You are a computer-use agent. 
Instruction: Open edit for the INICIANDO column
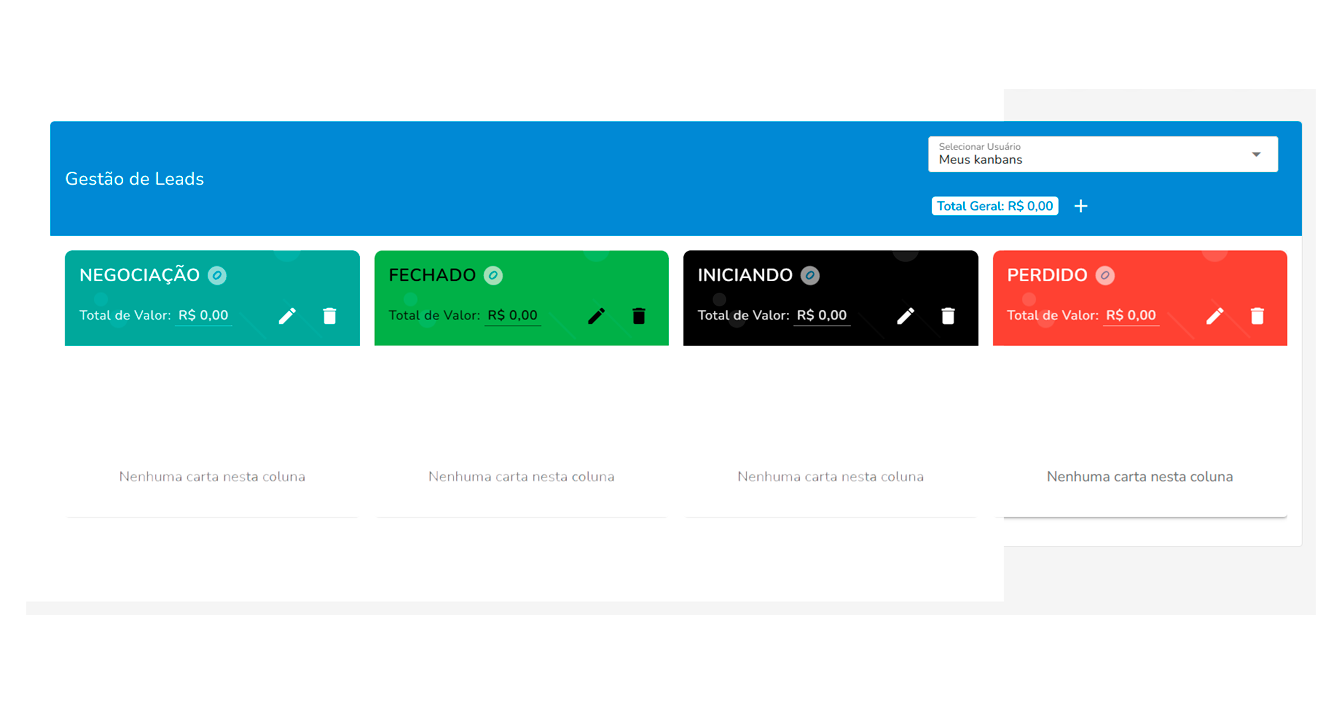coord(905,316)
